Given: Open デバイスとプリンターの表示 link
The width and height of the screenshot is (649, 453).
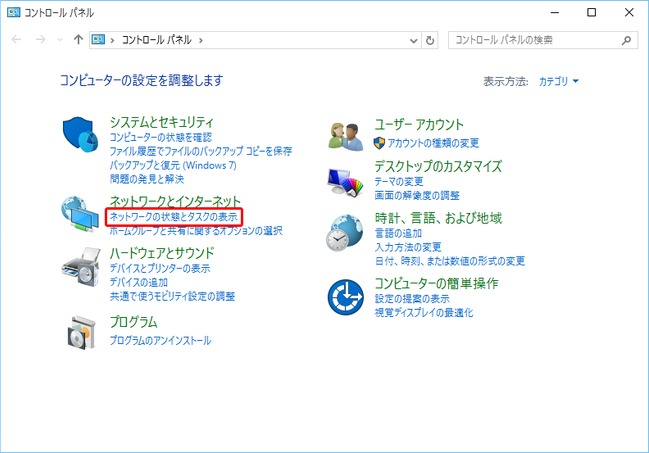Looking at the screenshot, I should (160, 268).
